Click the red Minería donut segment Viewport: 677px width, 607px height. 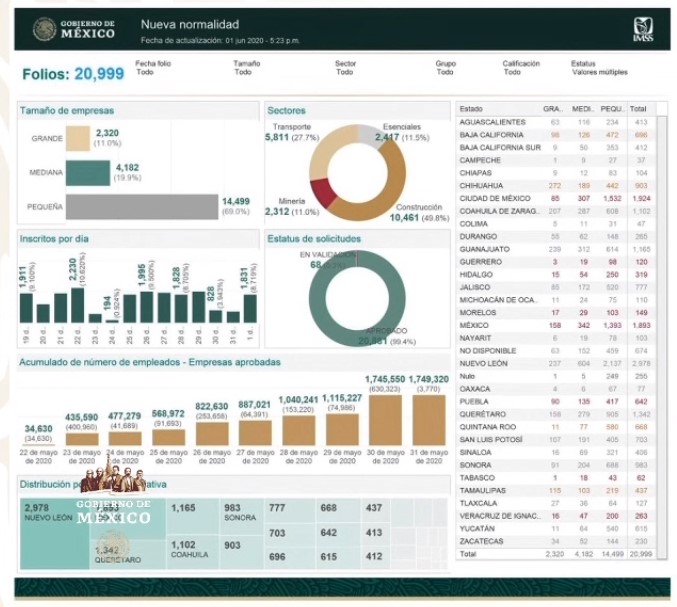click(321, 192)
